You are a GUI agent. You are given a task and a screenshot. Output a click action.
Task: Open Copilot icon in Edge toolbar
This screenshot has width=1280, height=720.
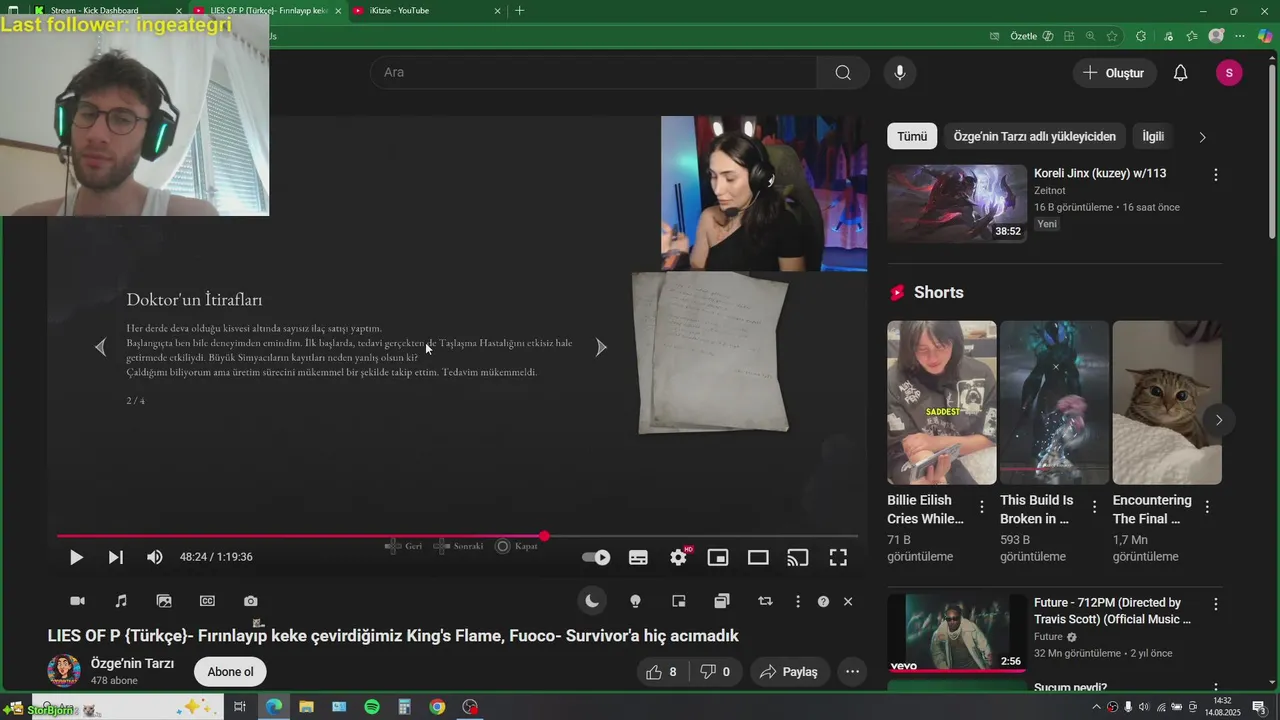pyautogui.click(x=1264, y=36)
